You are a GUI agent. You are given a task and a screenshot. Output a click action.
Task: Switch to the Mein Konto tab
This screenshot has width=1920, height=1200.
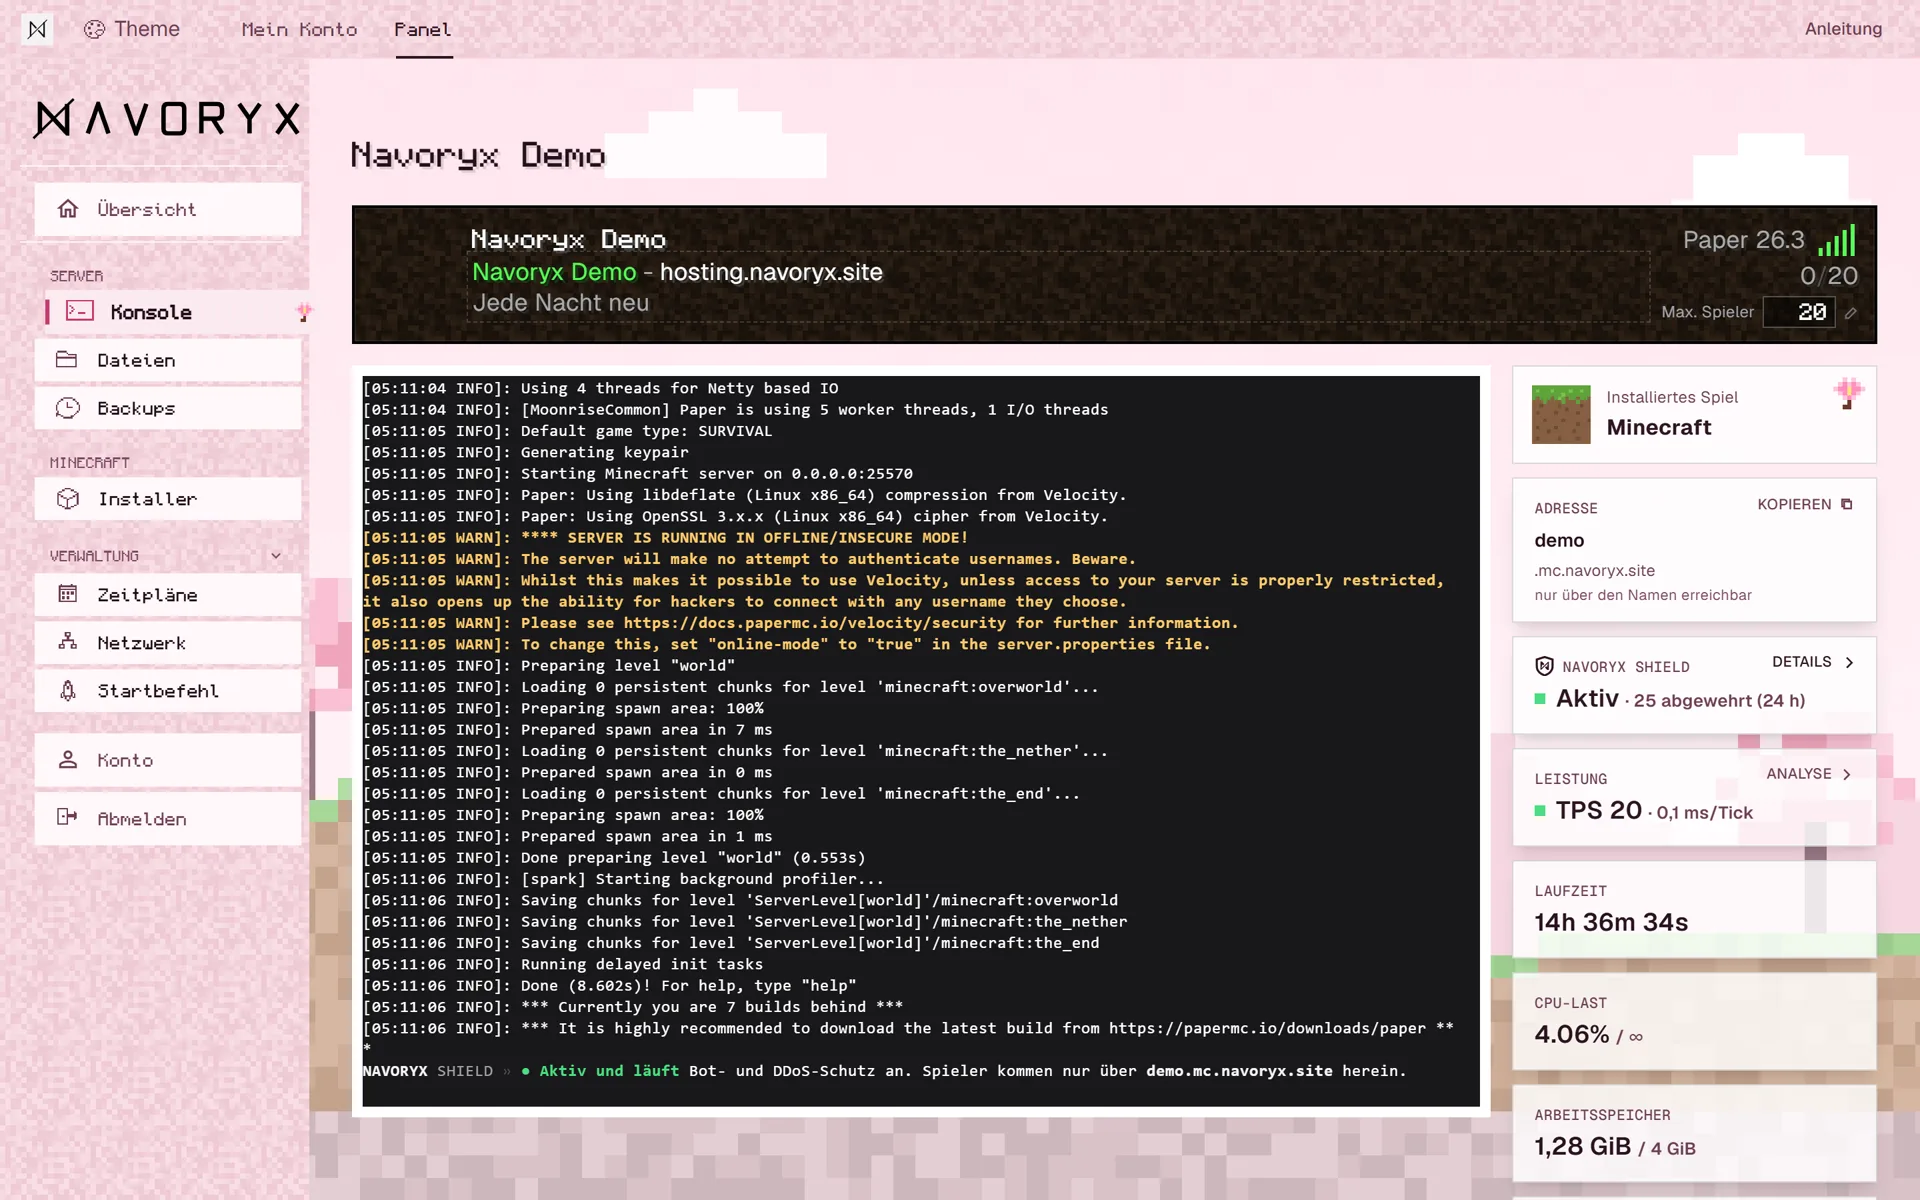299,30
